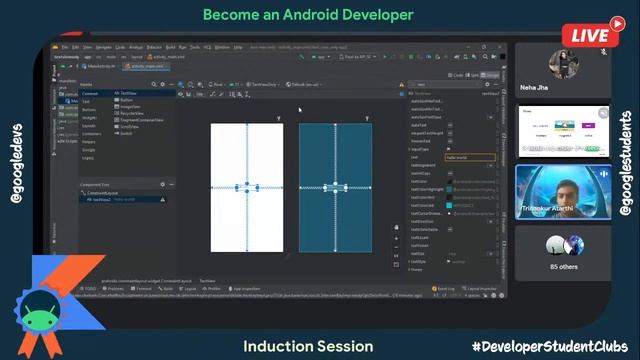Open Palette settings gear

point(162,84)
